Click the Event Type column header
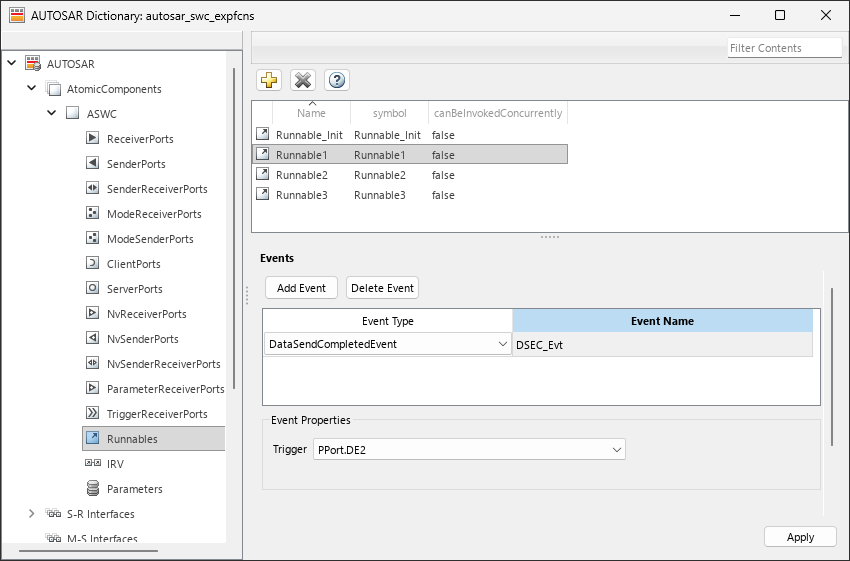This screenshot has width=850, height=561. [388, 321]
